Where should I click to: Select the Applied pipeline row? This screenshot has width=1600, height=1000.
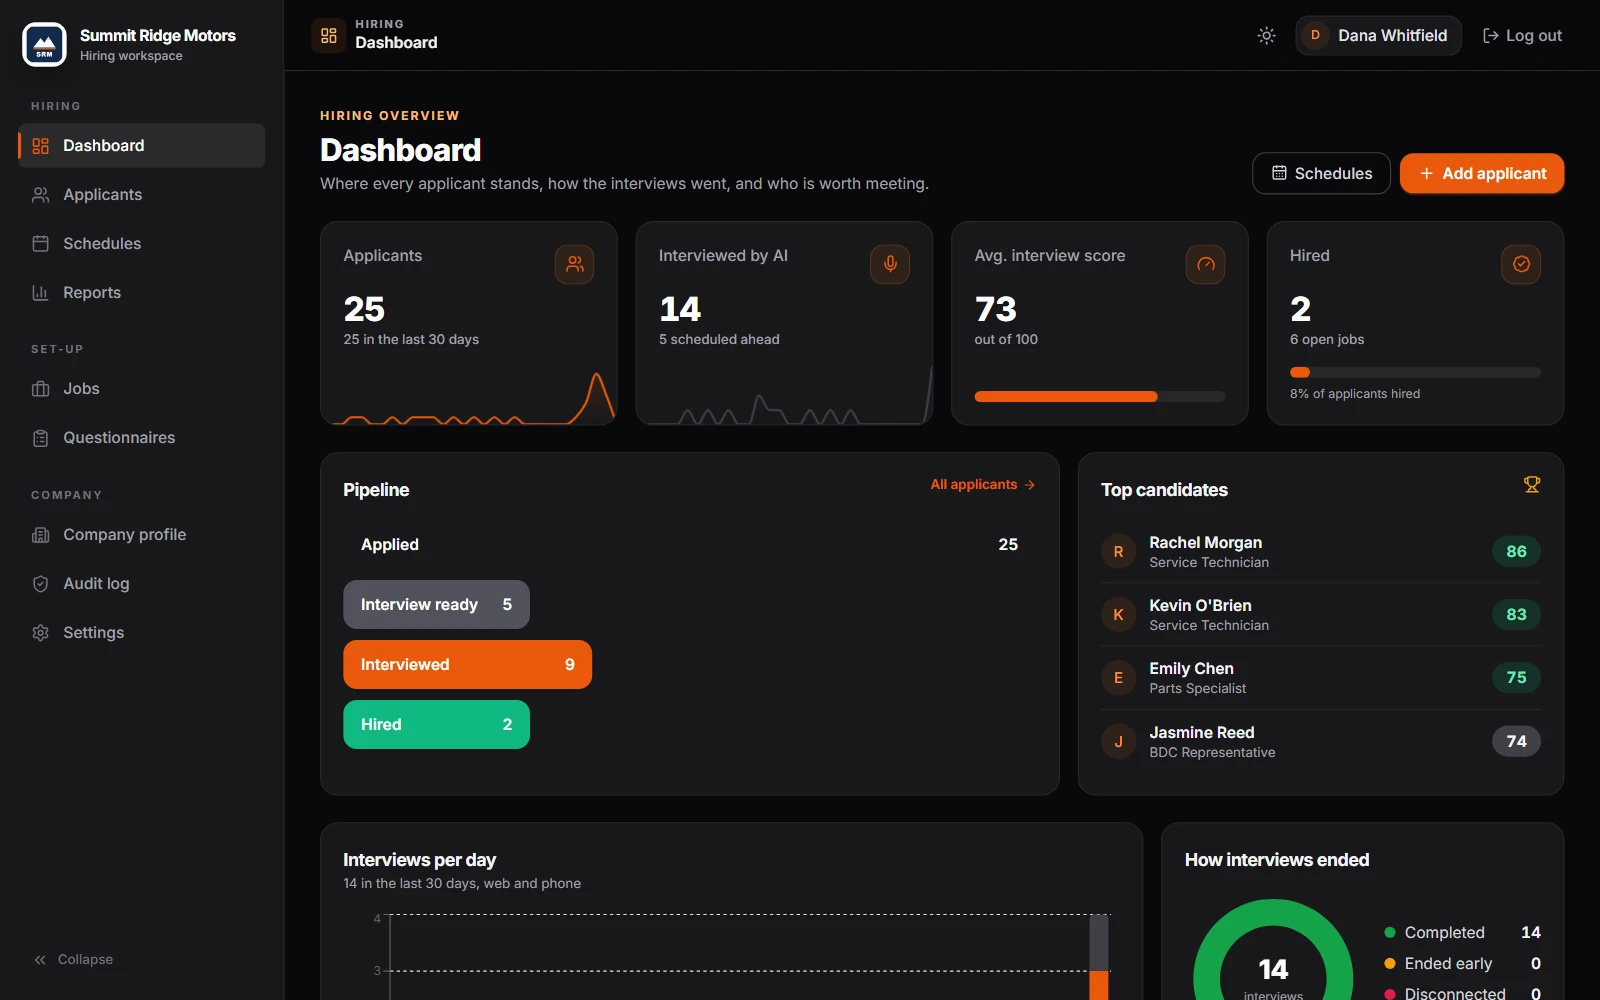[690, 545]
